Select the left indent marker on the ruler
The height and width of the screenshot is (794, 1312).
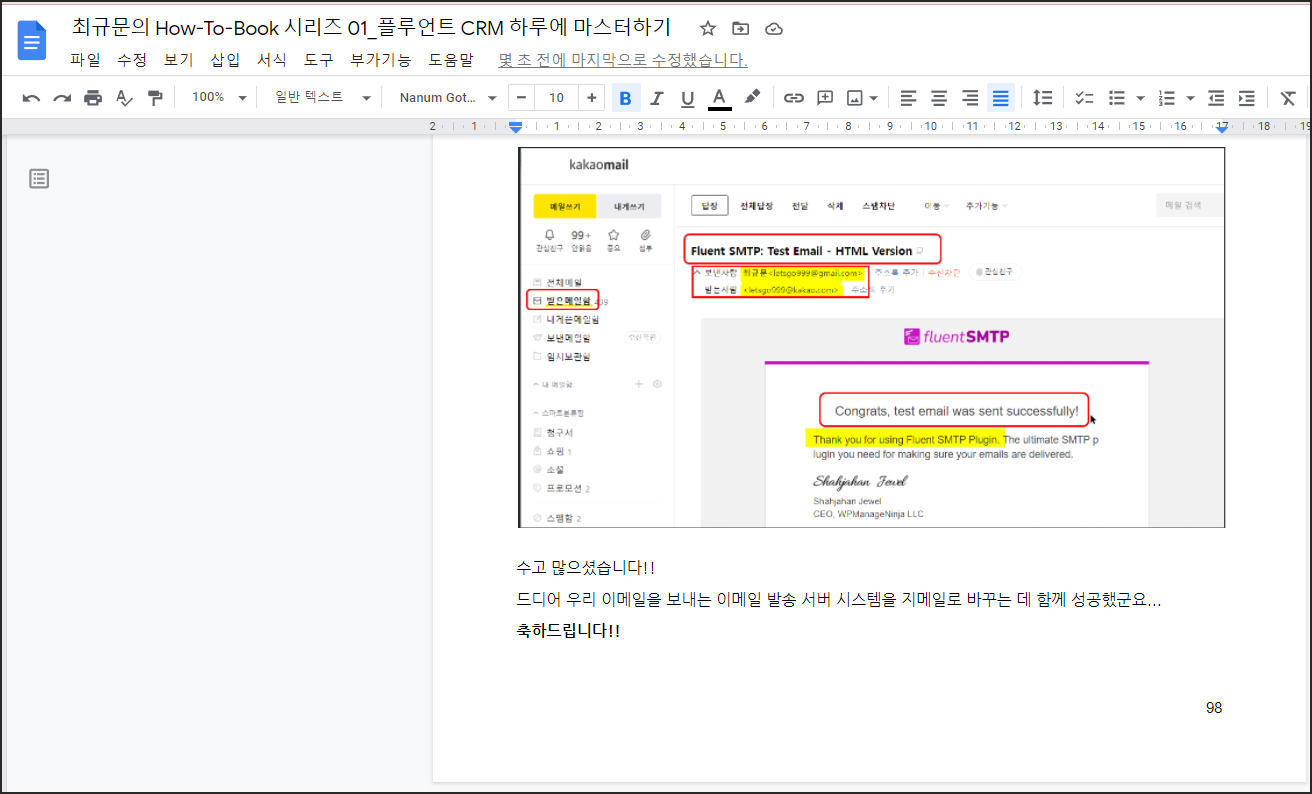pyautogui.click(x=515, y=127)
